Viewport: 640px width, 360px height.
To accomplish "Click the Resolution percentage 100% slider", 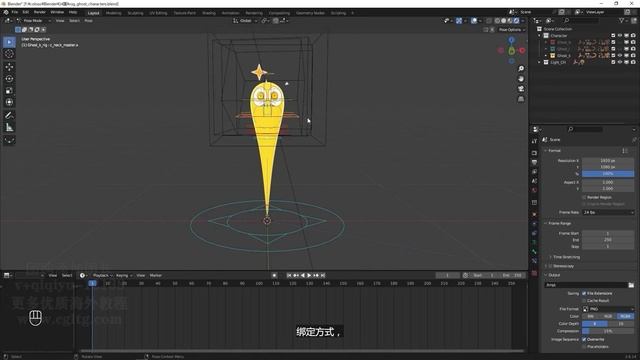I will coord(608,173).
